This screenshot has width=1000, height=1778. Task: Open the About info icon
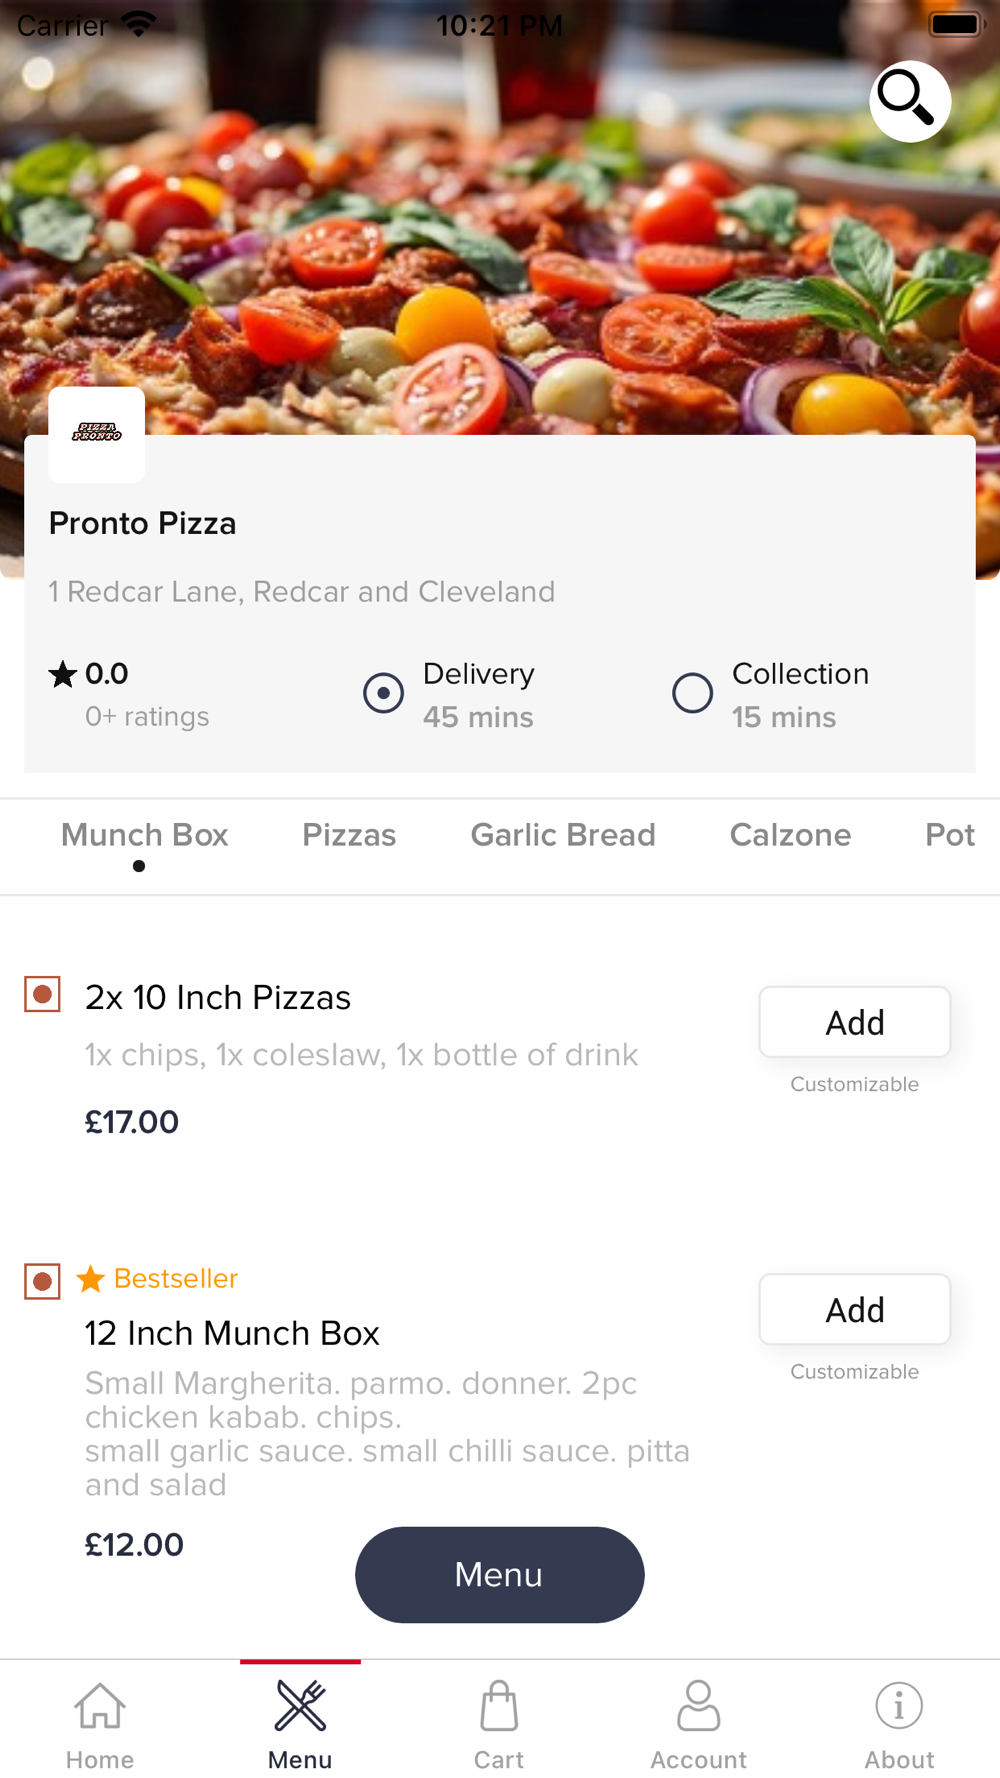tap(899, 1707)
